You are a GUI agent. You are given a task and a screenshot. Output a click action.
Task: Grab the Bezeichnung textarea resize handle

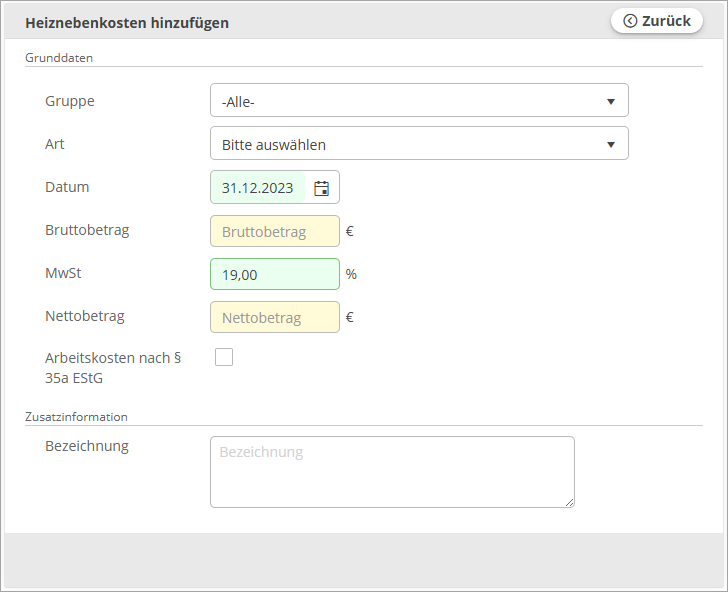coord(570,502)
